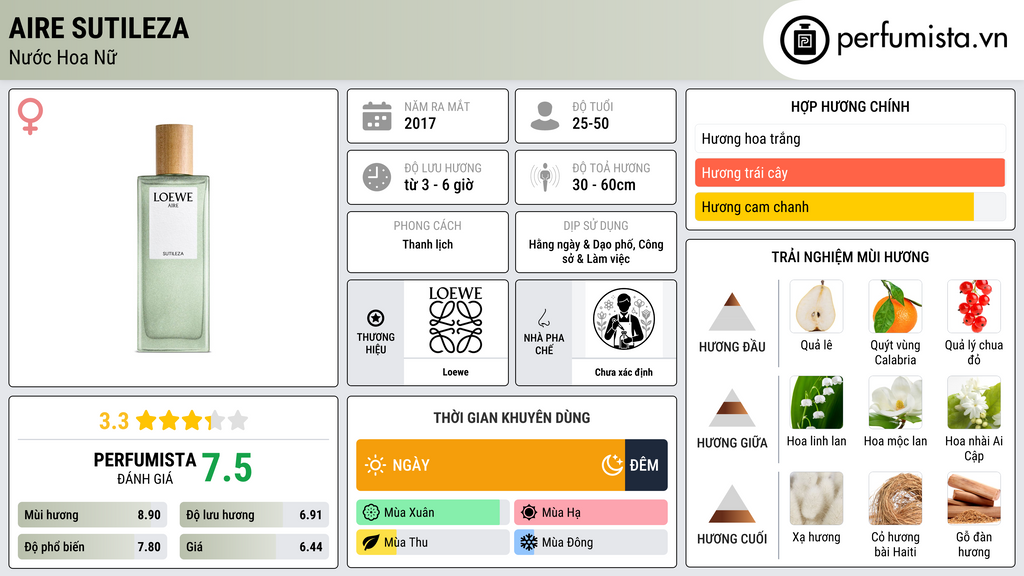Select the Hoa linh lan note image
Viewport: 1024px width, 576px height.
pyautogui.click(x=816, y=402)
